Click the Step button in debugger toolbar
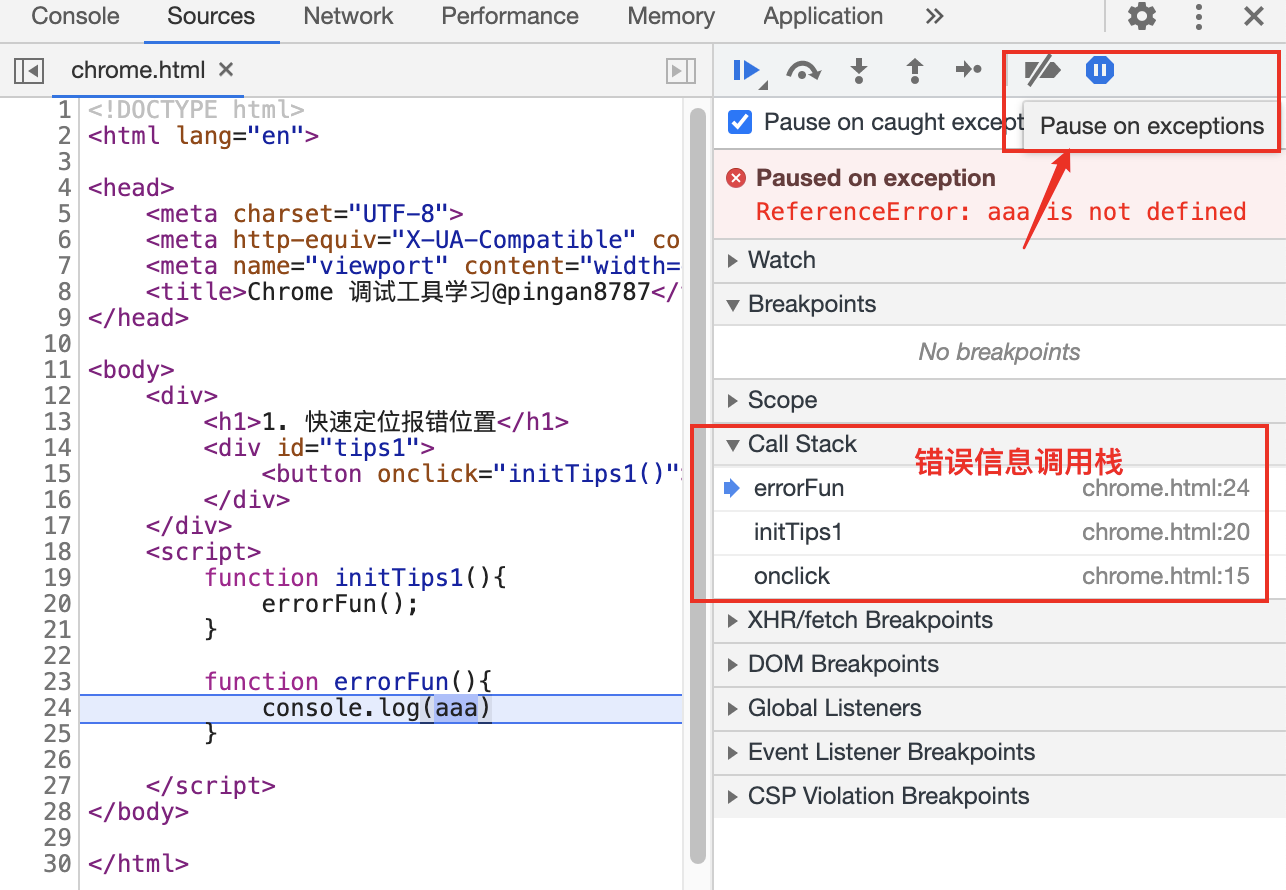The width and height of the screenshot is (1286, 890). tap(969, 70)
